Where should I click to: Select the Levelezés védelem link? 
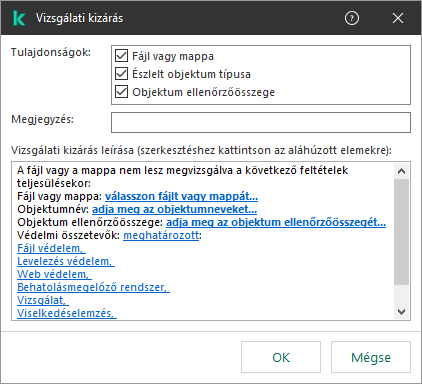pos(66,261)
